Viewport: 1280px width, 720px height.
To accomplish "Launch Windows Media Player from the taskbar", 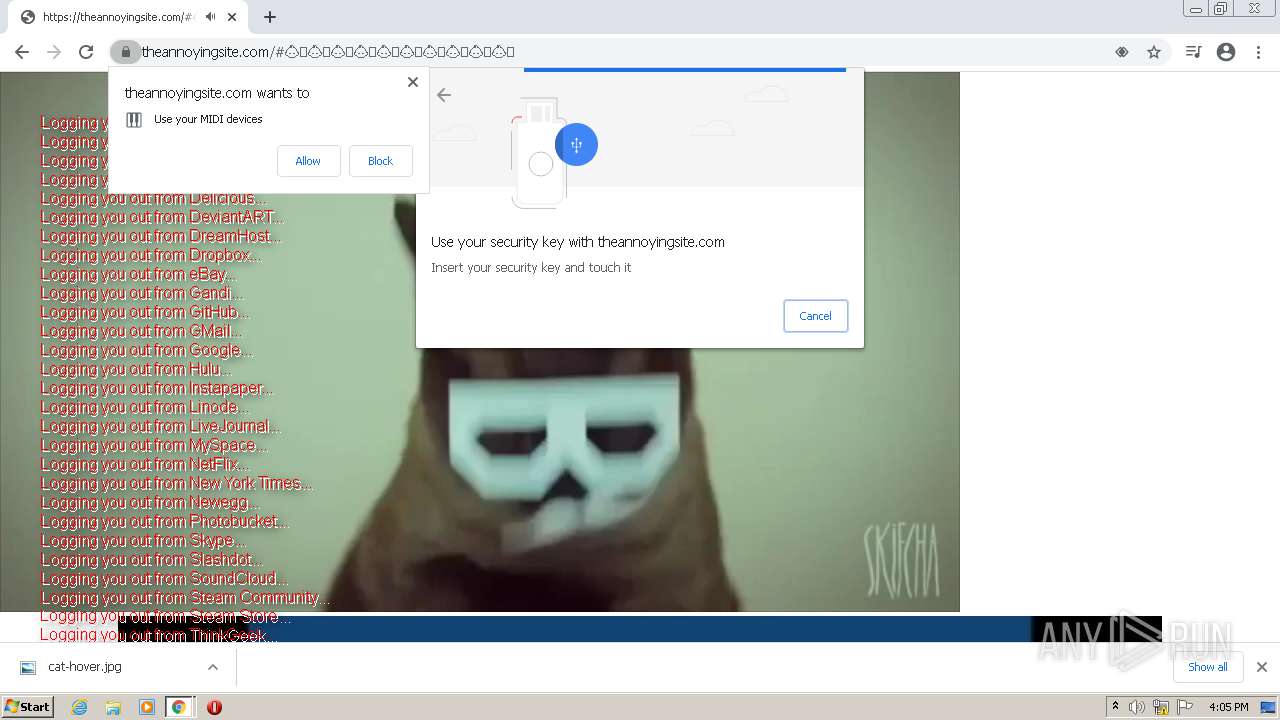I will [147, 707].
